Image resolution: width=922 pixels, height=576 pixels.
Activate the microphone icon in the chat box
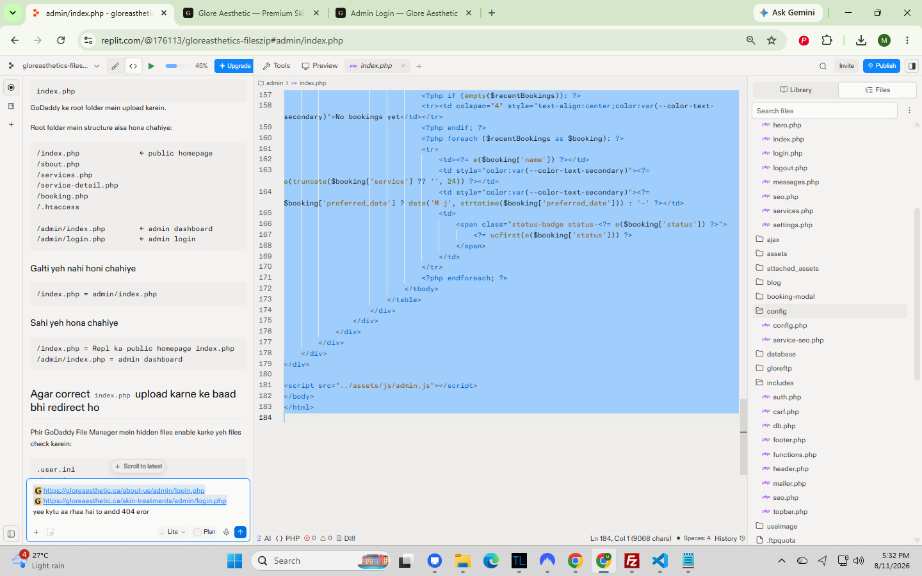(x=226, y=531)
